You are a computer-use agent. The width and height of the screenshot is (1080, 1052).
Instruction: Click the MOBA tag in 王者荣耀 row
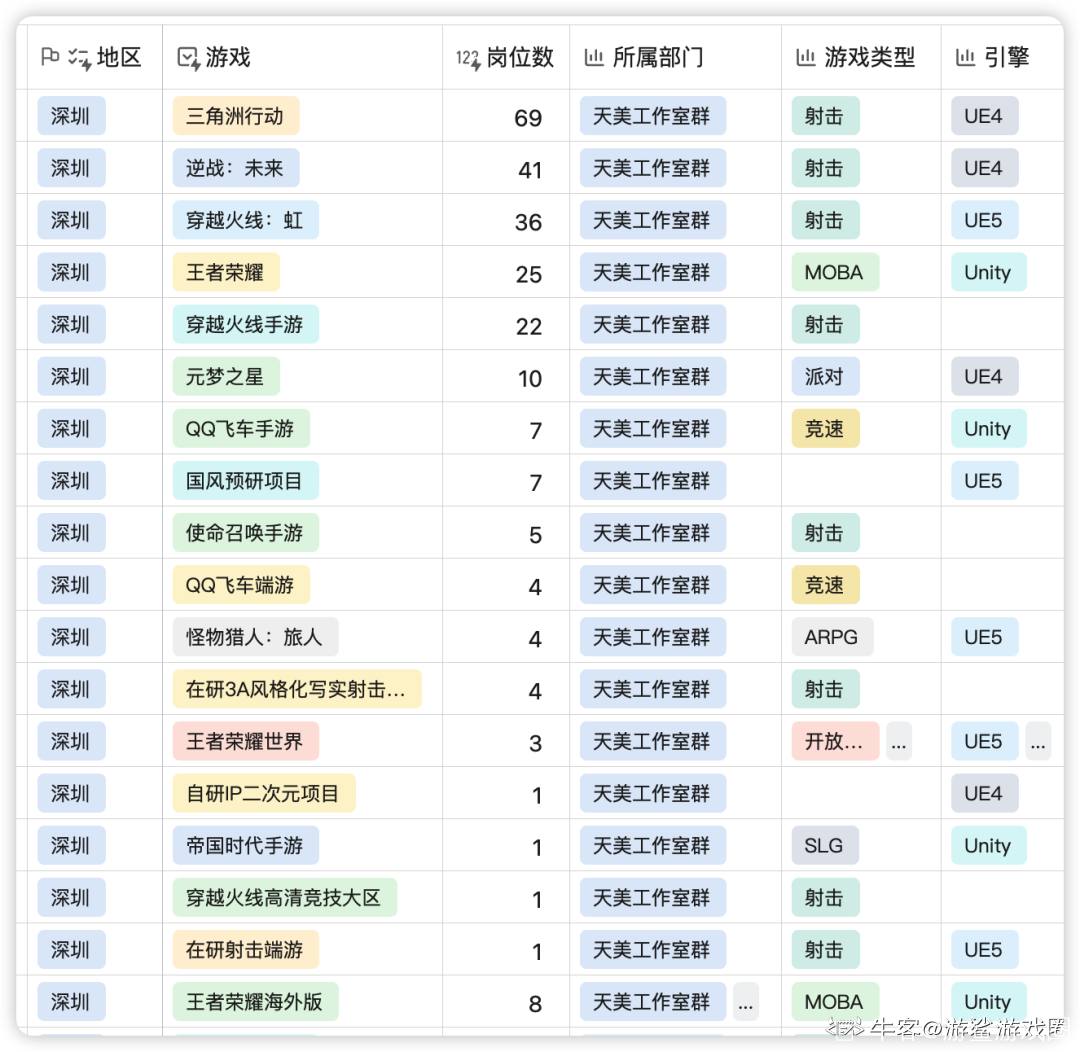(834, 272)
